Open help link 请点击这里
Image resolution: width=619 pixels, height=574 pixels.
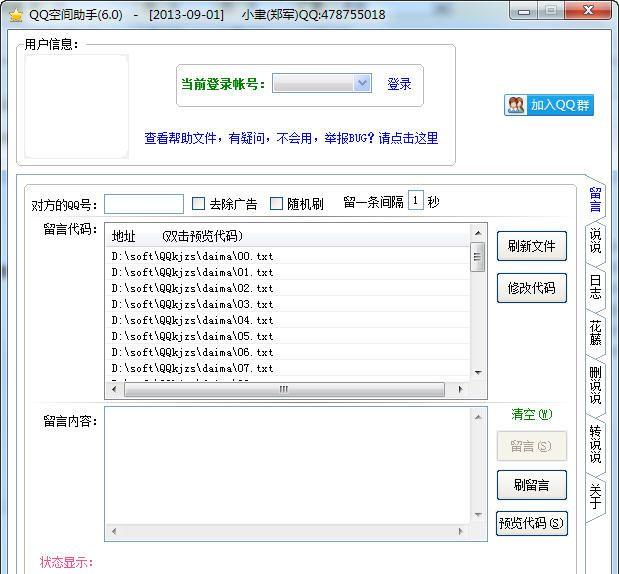[408, 139]
